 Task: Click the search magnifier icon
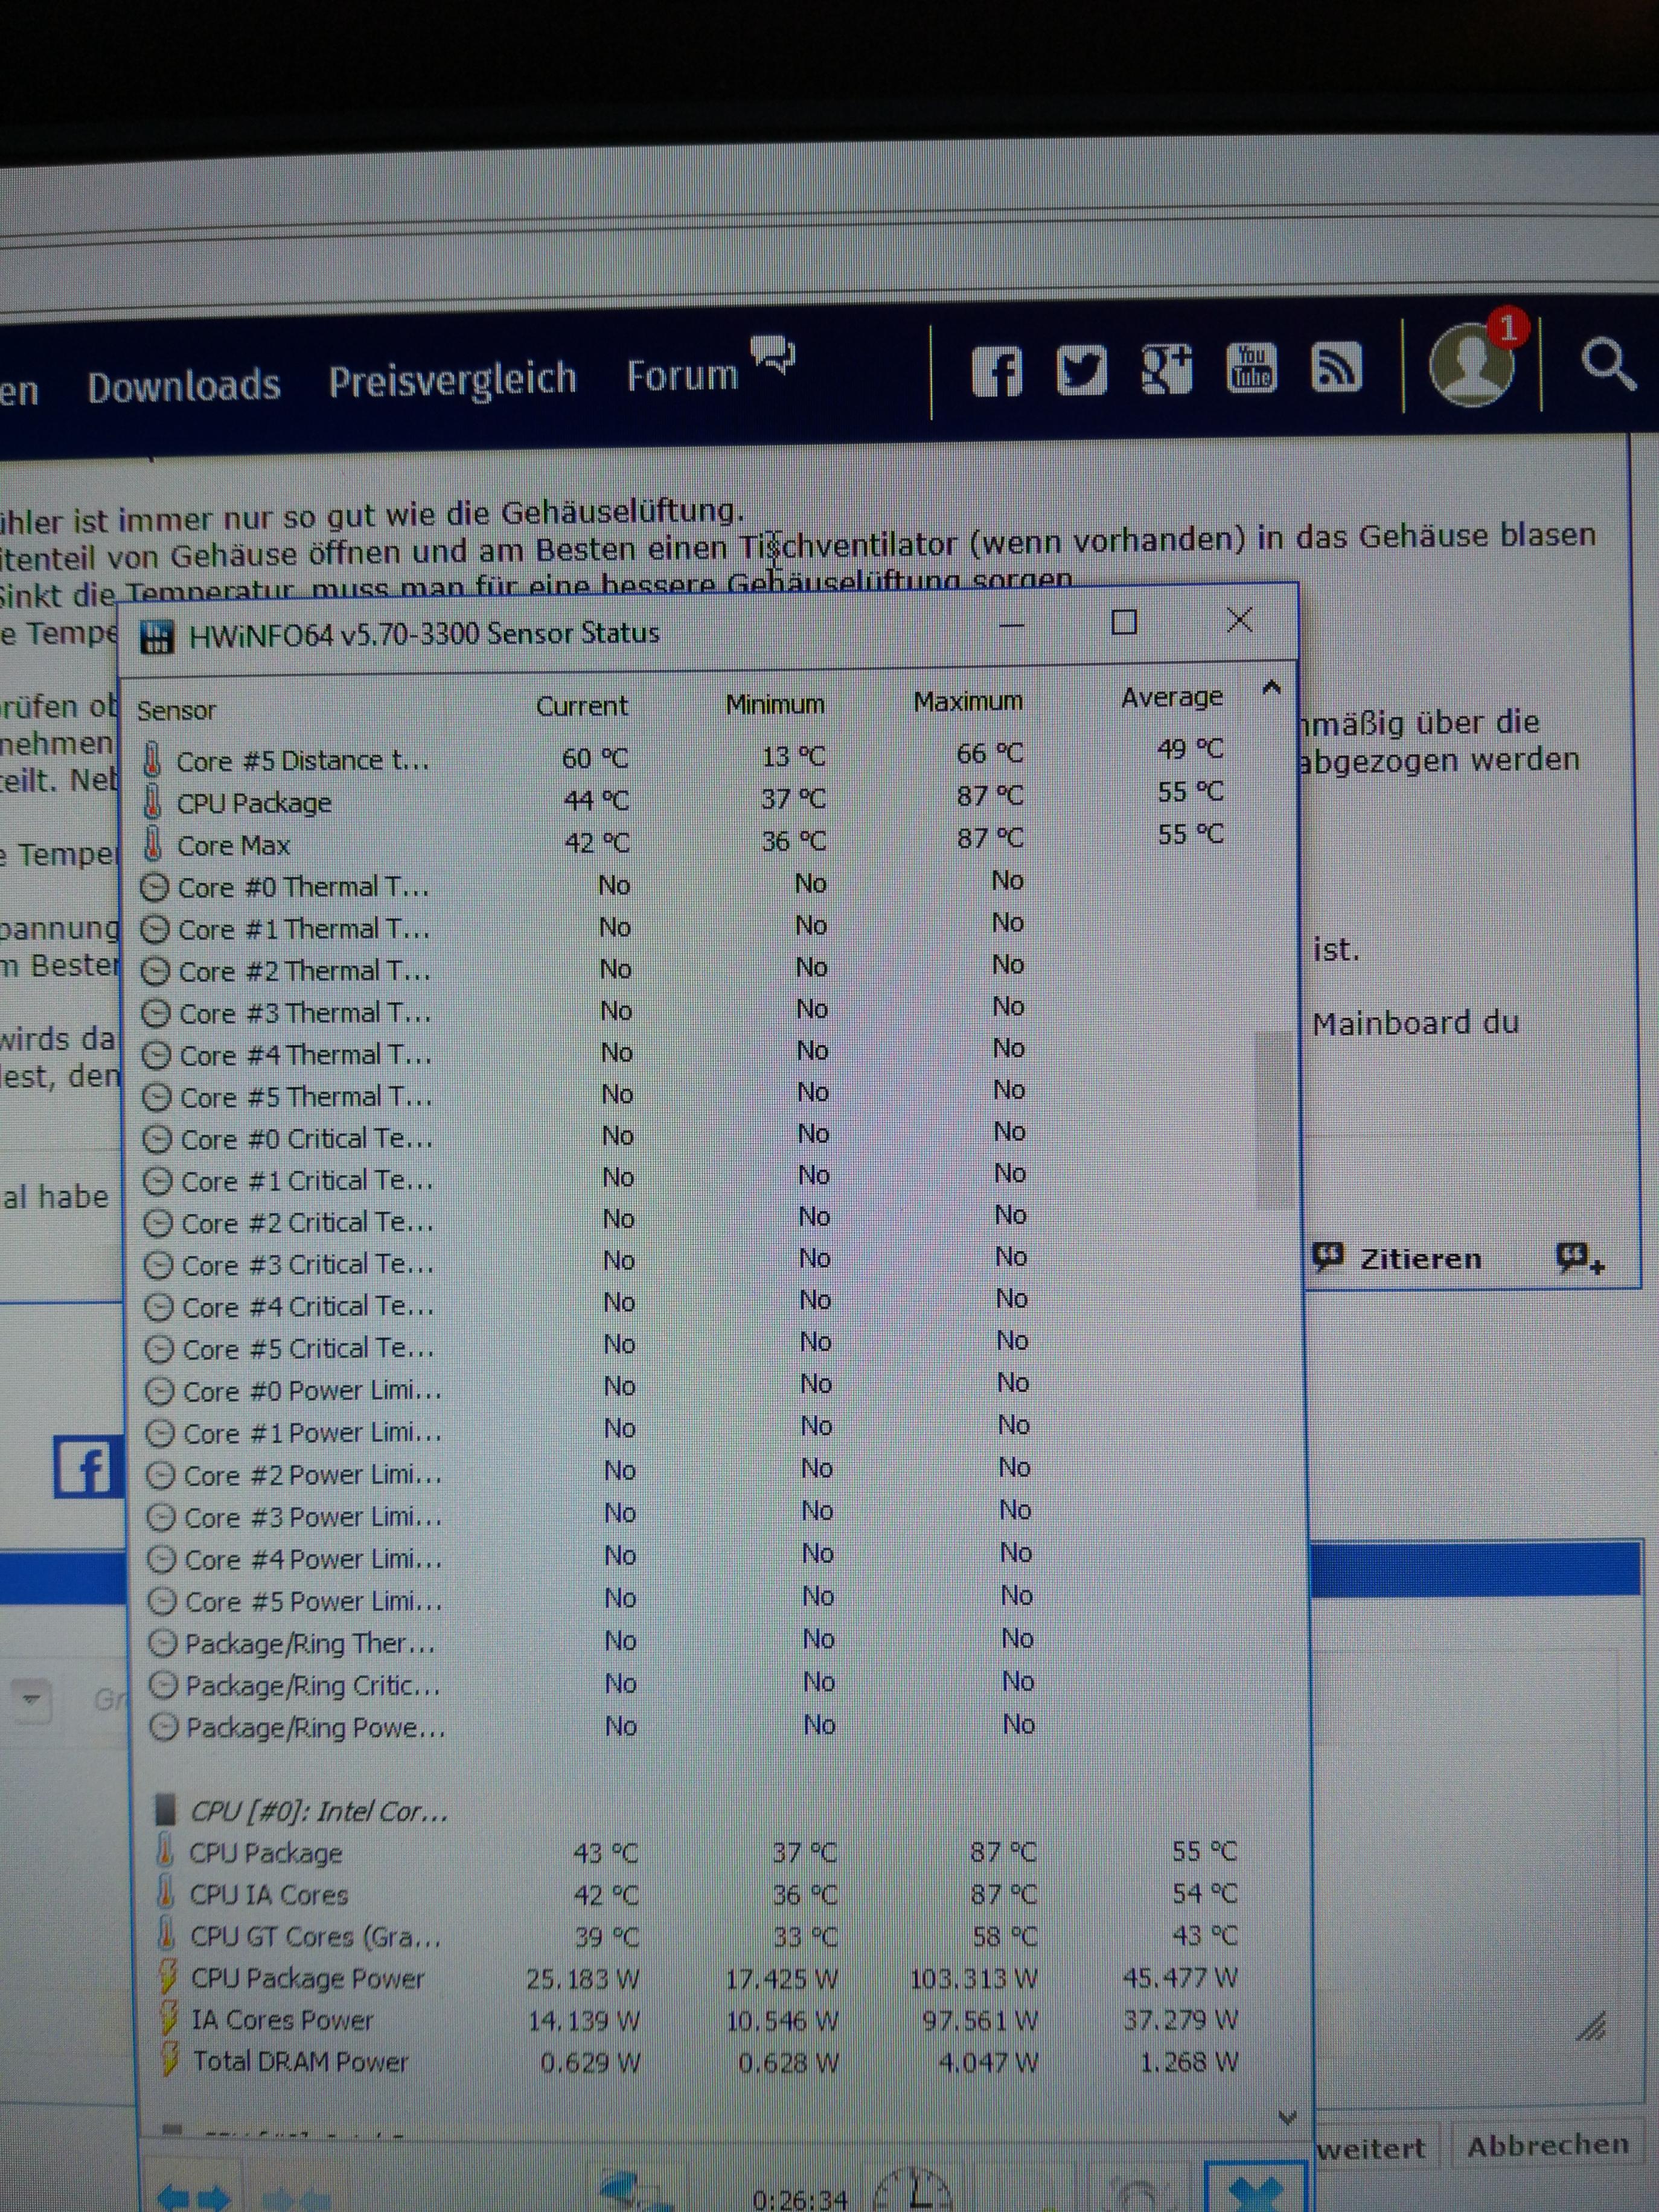coord(1607,363)
